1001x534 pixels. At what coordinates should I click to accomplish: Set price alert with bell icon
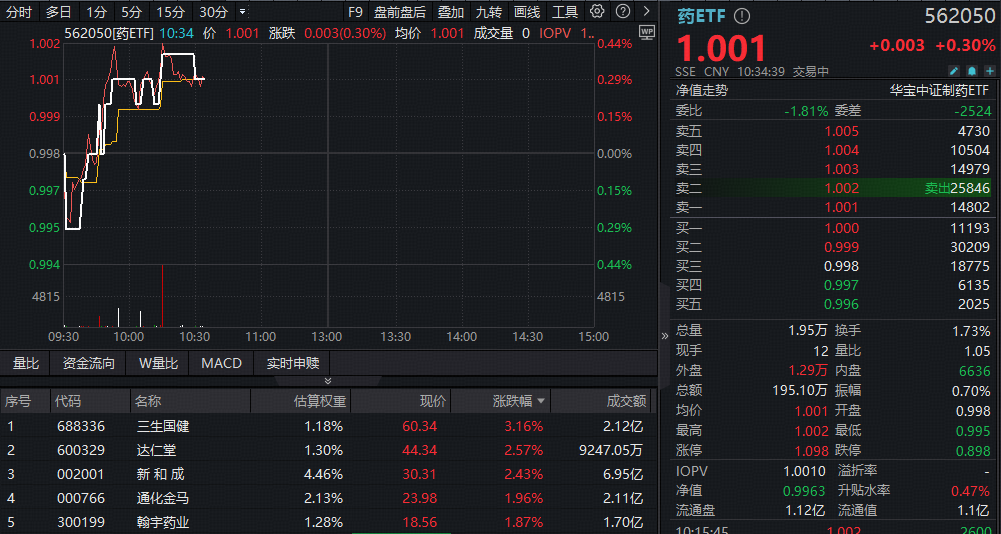tap(972, 71)
